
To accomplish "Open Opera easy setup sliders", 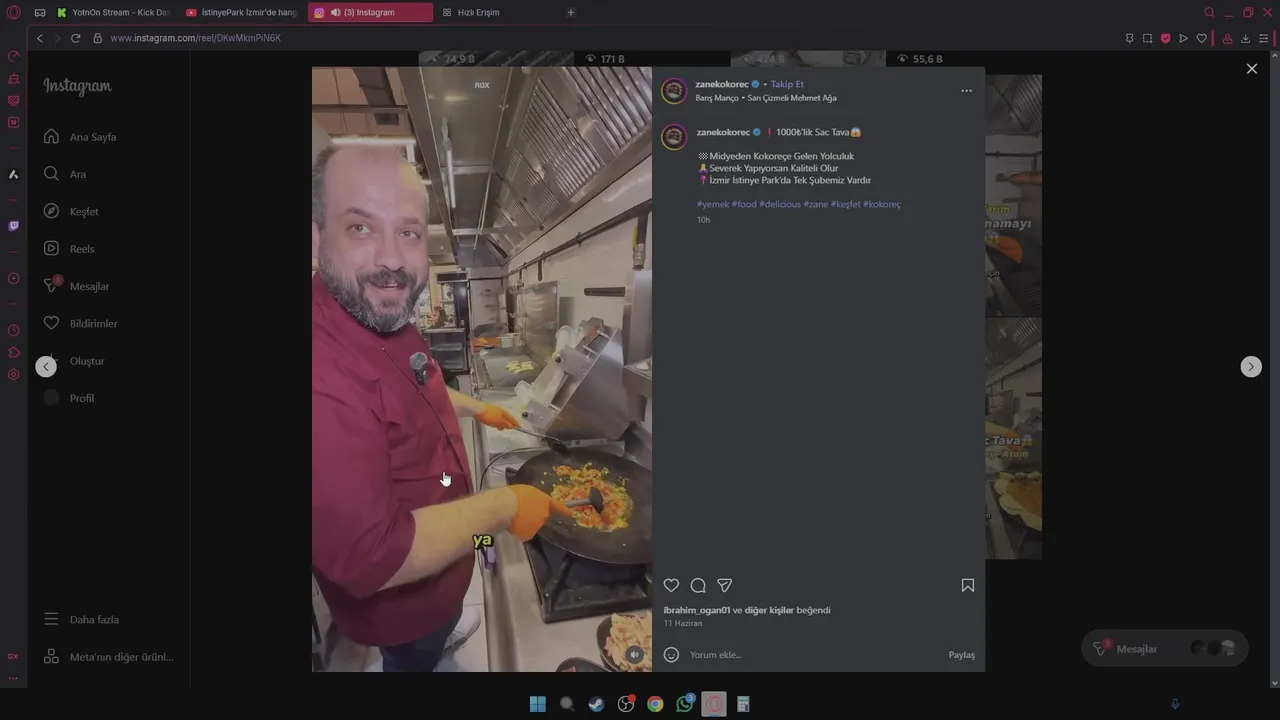I will (1263, 38).
